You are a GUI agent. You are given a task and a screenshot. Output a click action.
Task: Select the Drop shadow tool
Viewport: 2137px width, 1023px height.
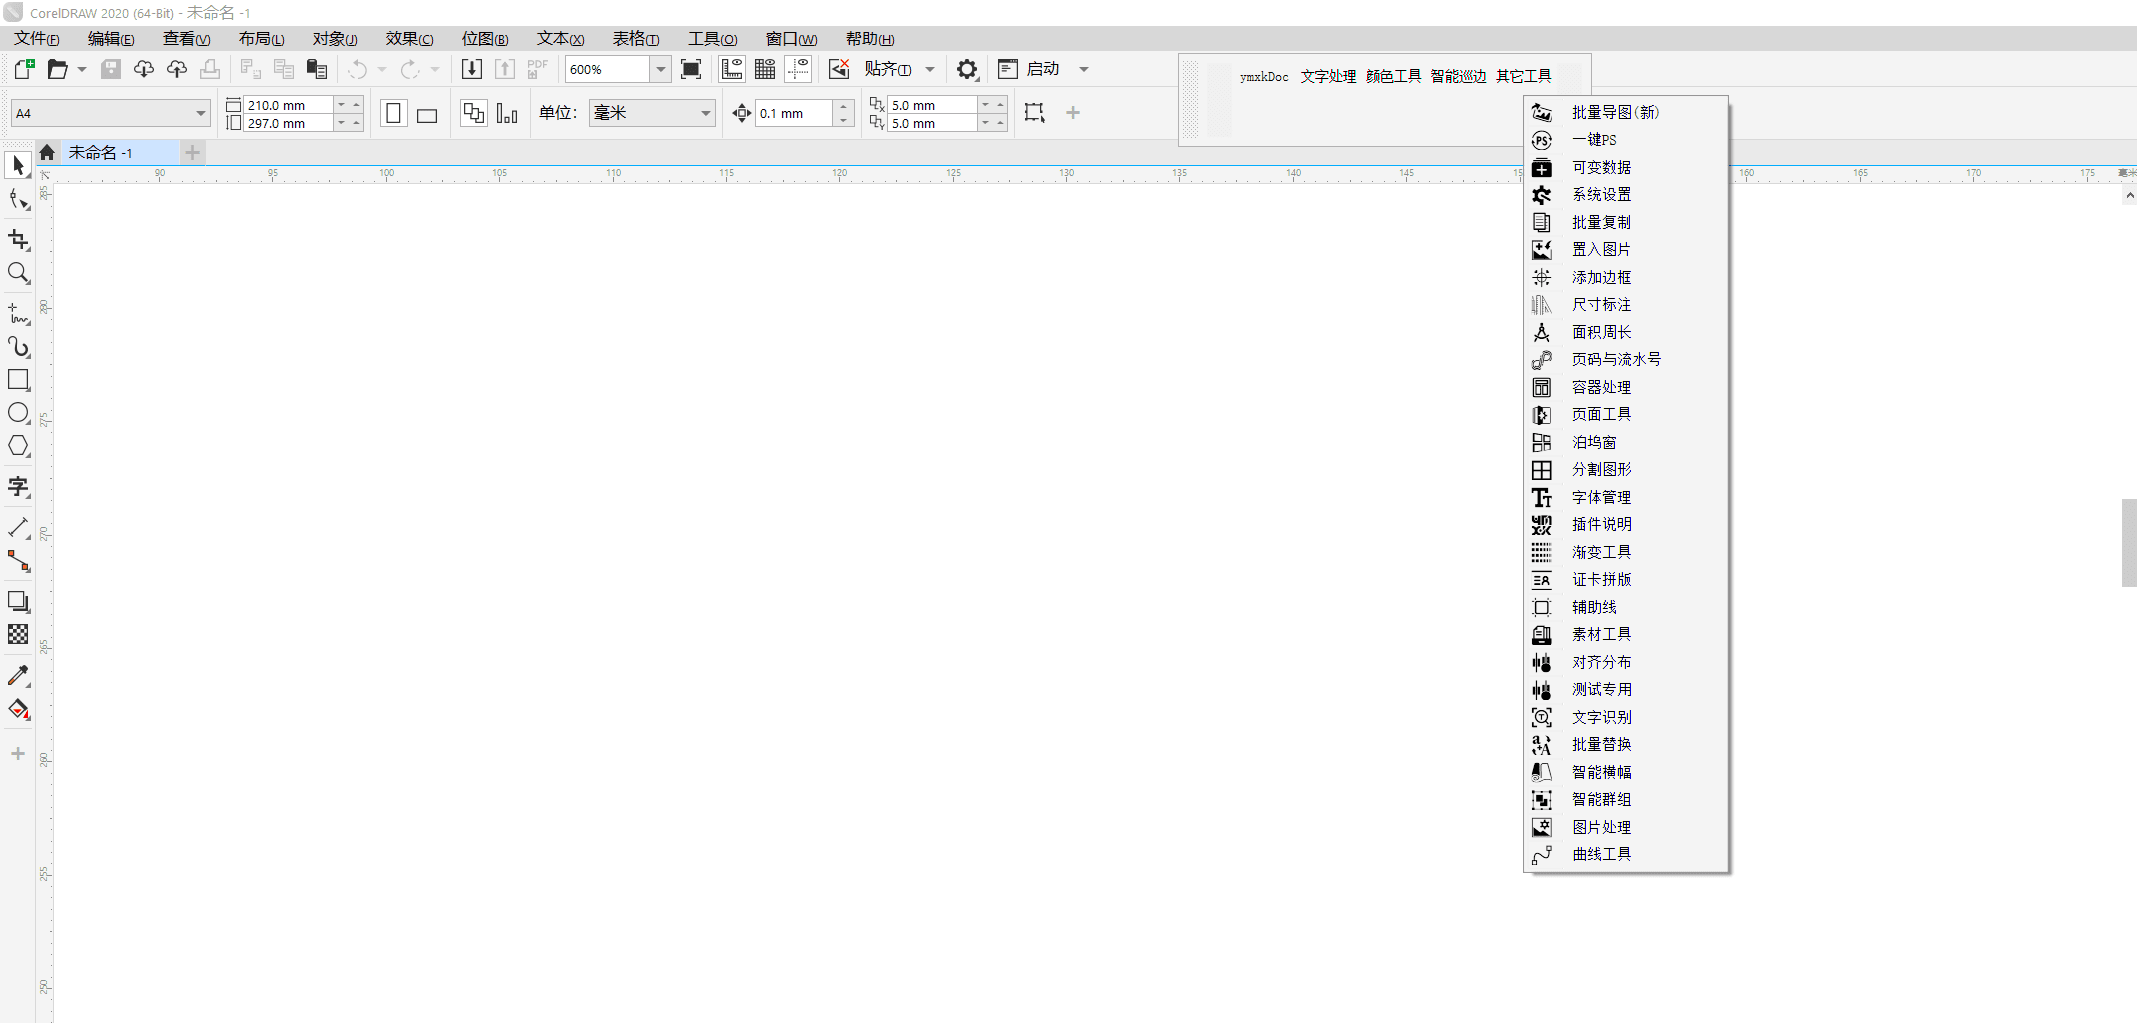click(18, 601)
